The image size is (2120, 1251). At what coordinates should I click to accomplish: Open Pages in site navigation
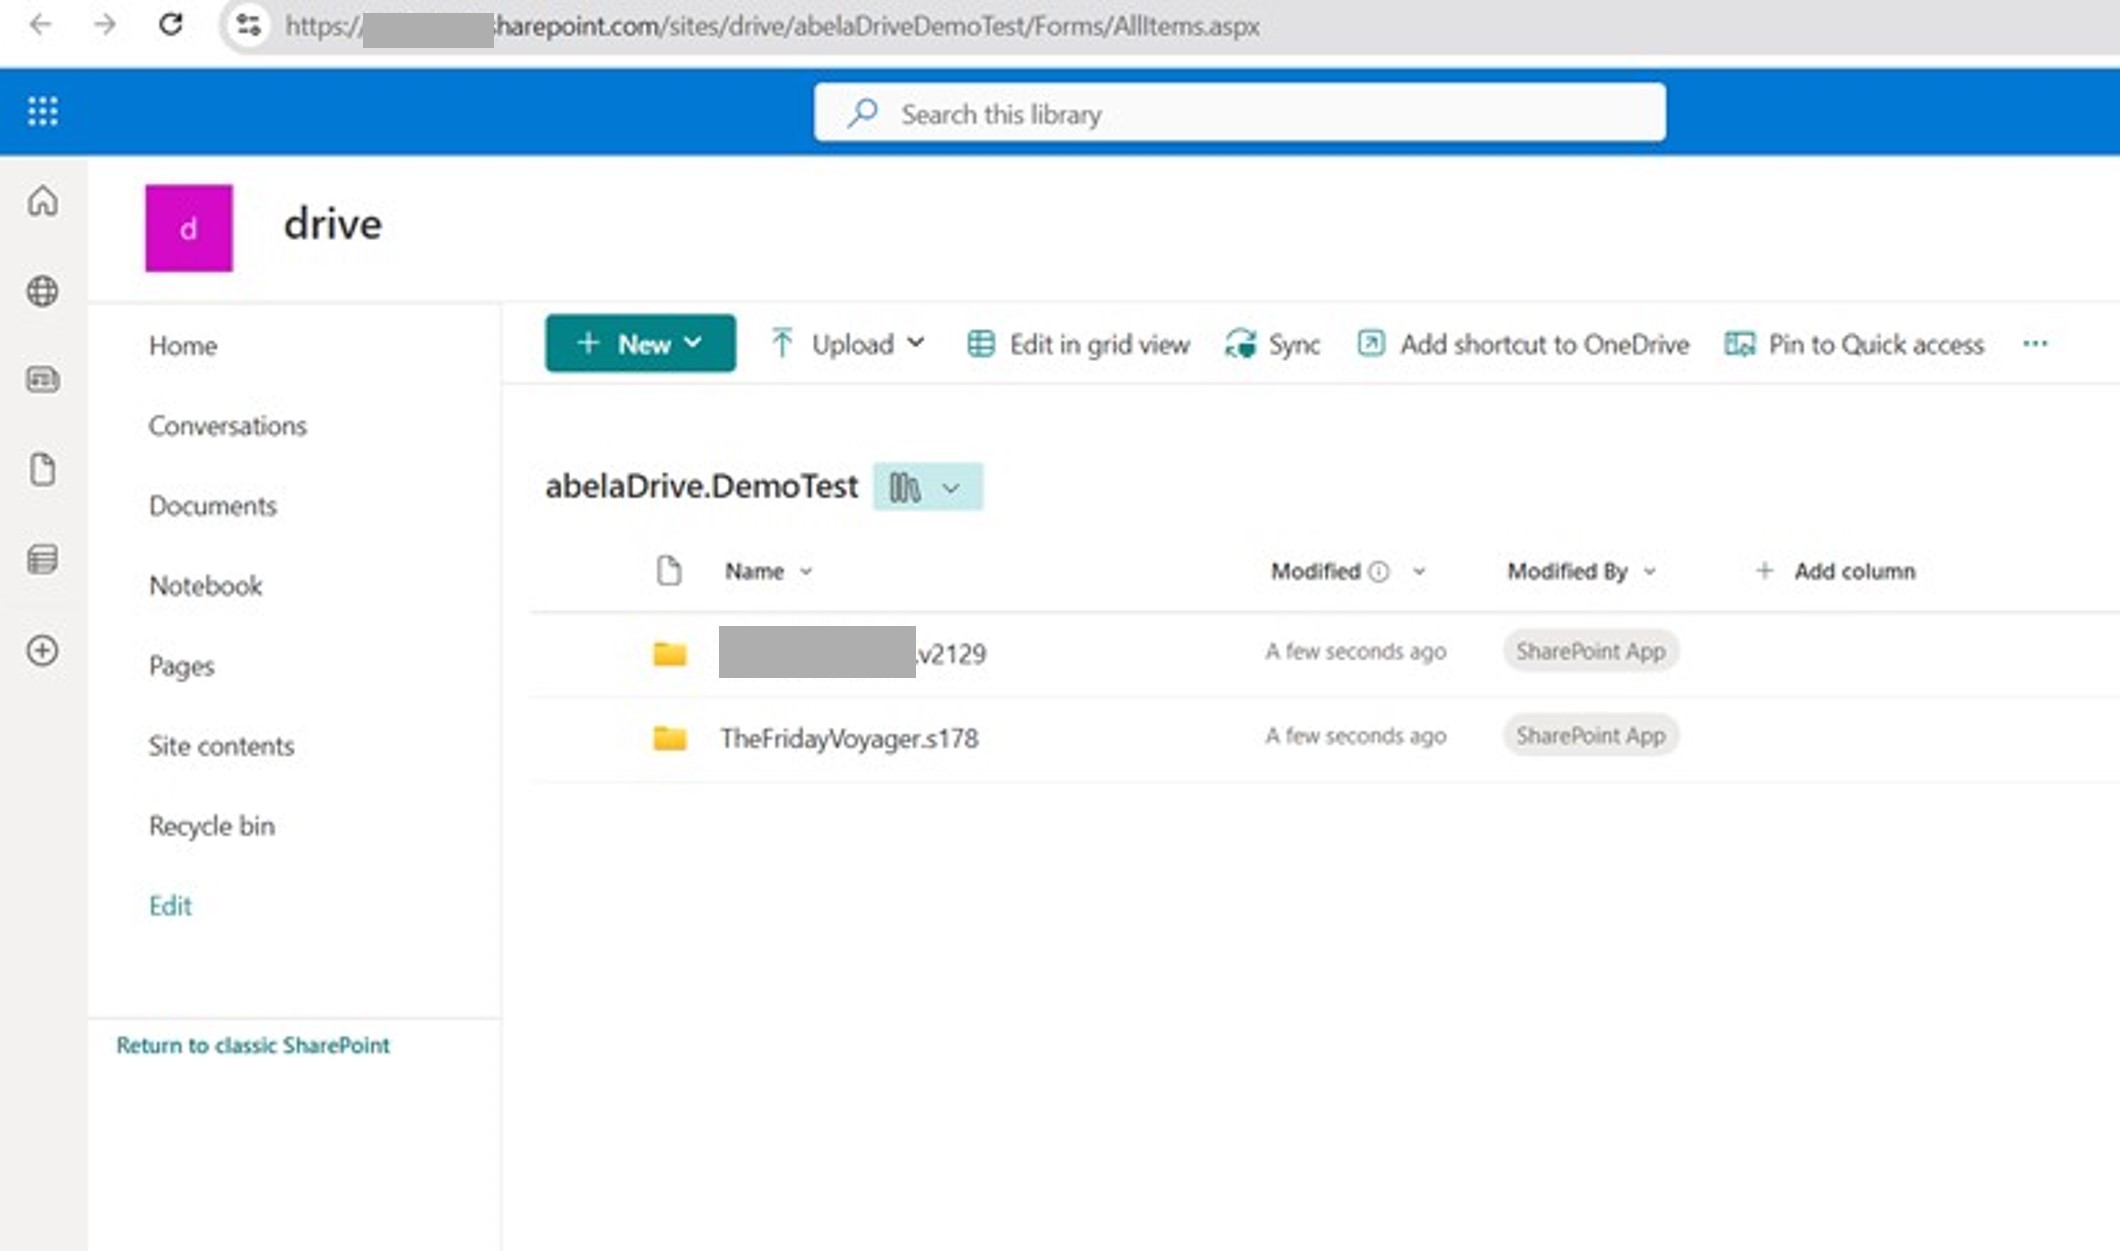182,666
